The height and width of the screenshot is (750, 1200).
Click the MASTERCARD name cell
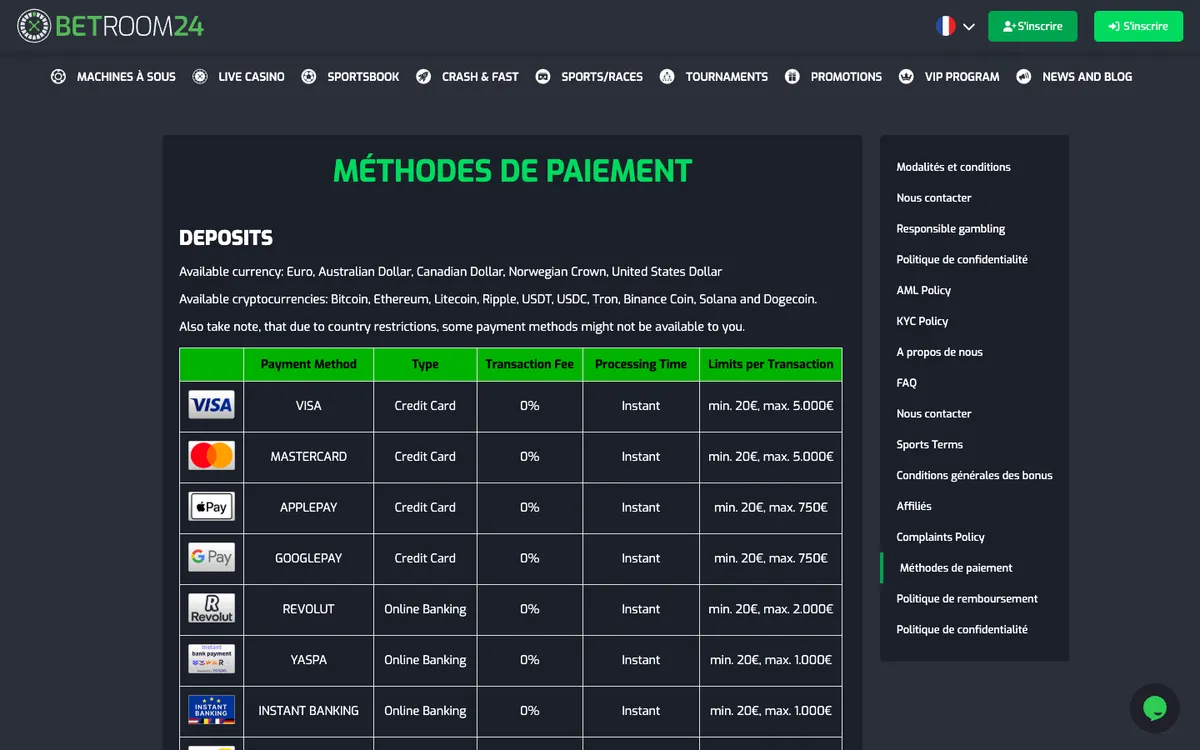308,456
